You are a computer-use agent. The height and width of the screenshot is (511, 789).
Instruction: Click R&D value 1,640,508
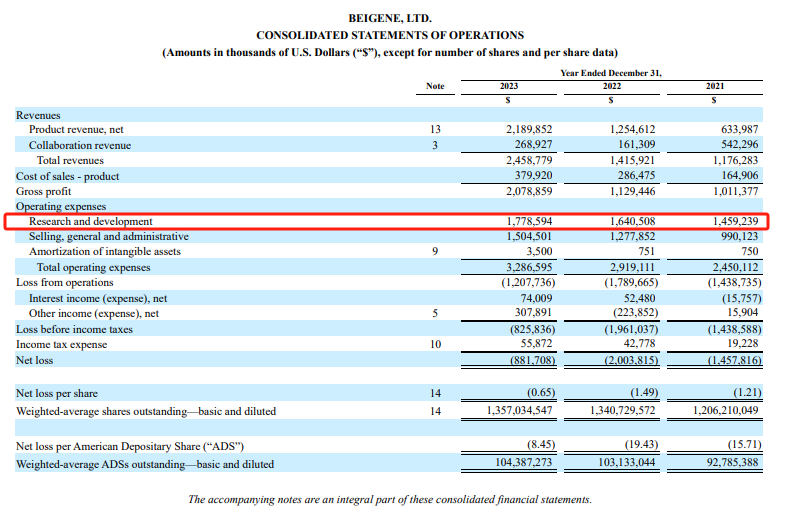tap(633, 221)
